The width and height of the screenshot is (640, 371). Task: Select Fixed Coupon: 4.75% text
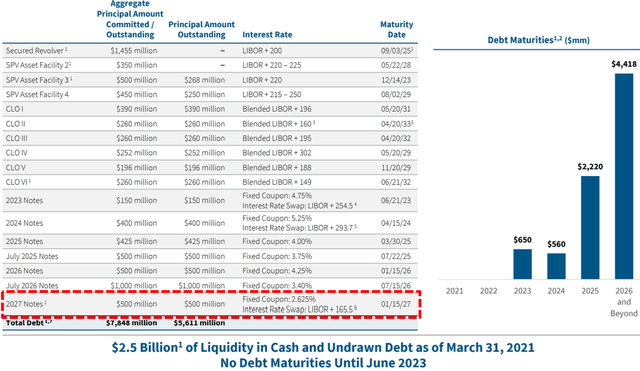(277, 195)
